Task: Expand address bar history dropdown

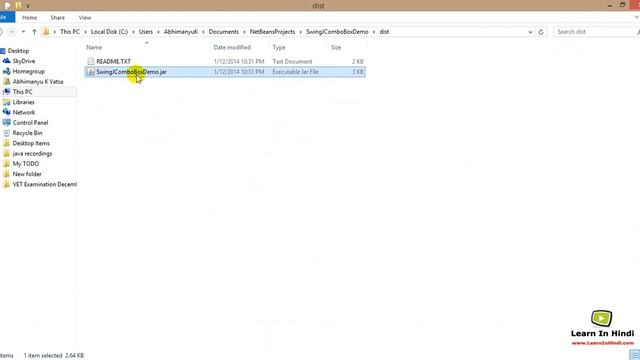Action: (530, 32)
